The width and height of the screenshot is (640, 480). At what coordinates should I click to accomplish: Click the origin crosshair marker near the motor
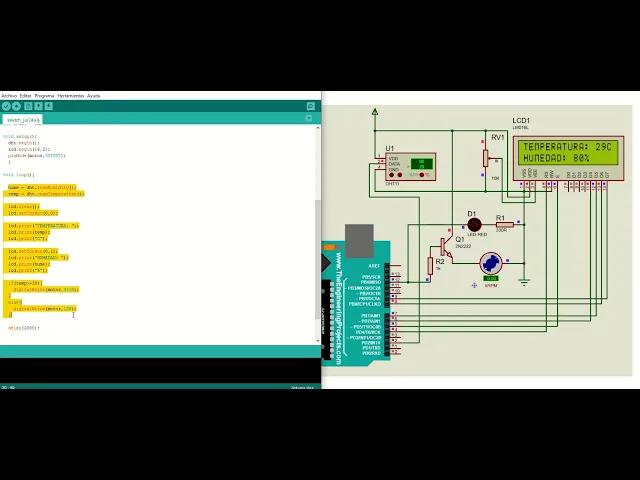(x=474, y=285)
